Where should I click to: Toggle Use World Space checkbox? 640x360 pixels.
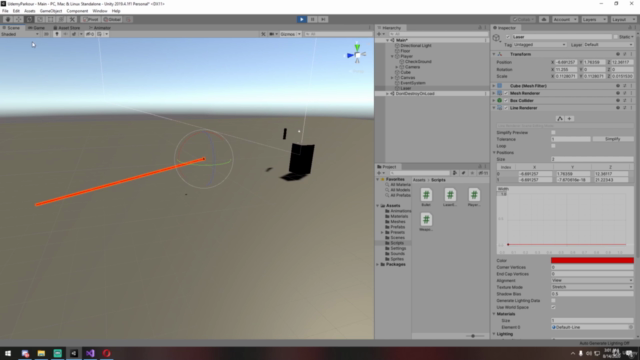pos(553,307)
